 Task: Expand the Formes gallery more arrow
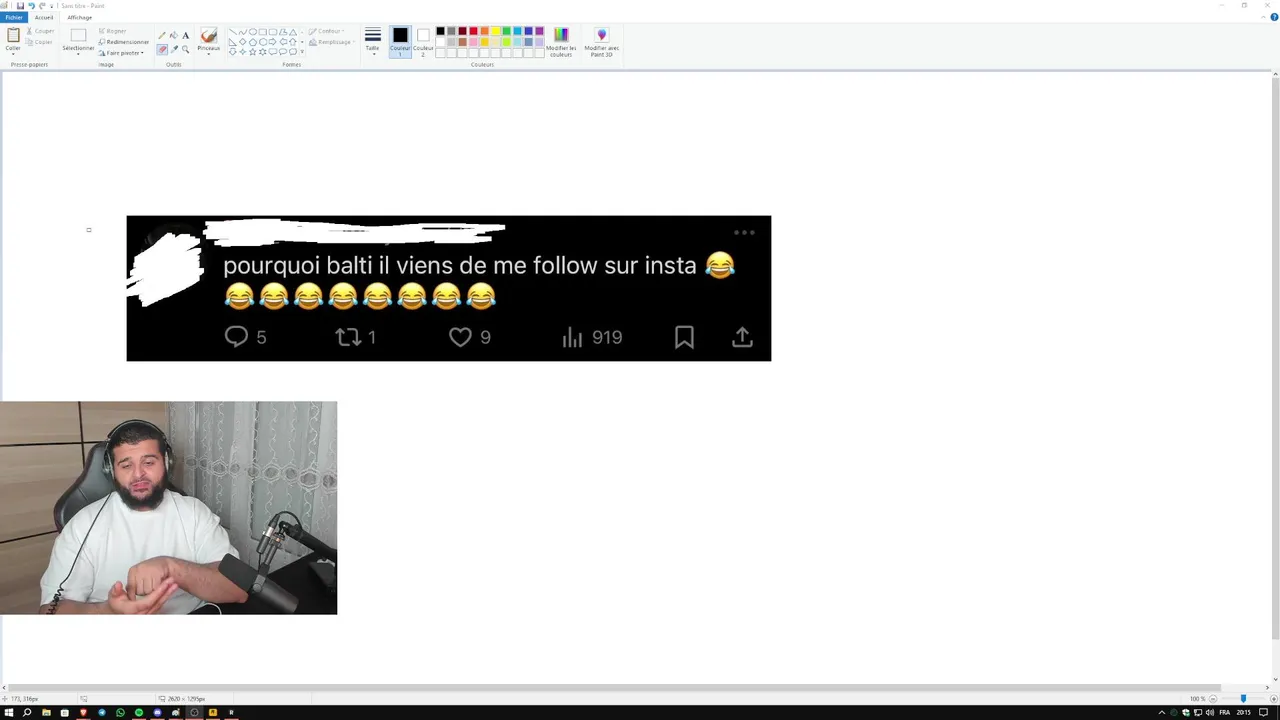tap(301, 52)
